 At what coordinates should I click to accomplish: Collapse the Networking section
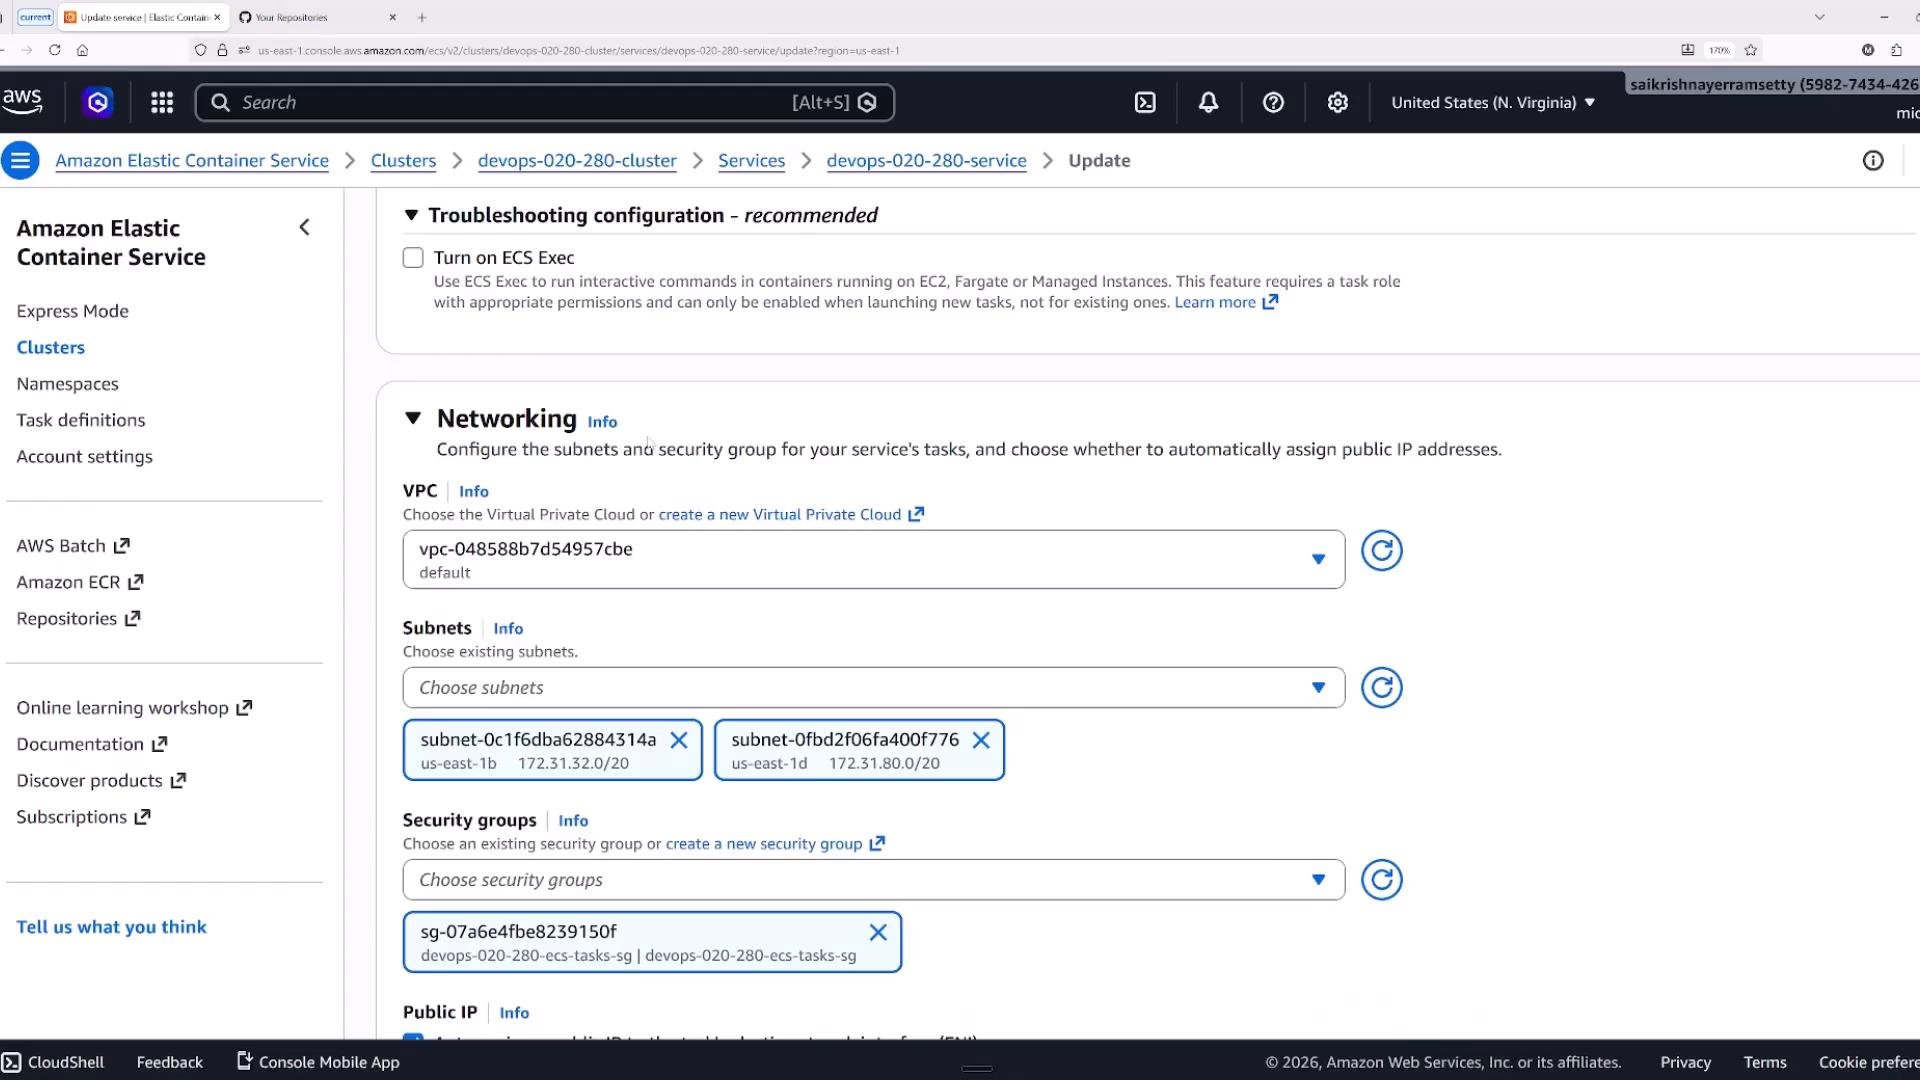413,418
